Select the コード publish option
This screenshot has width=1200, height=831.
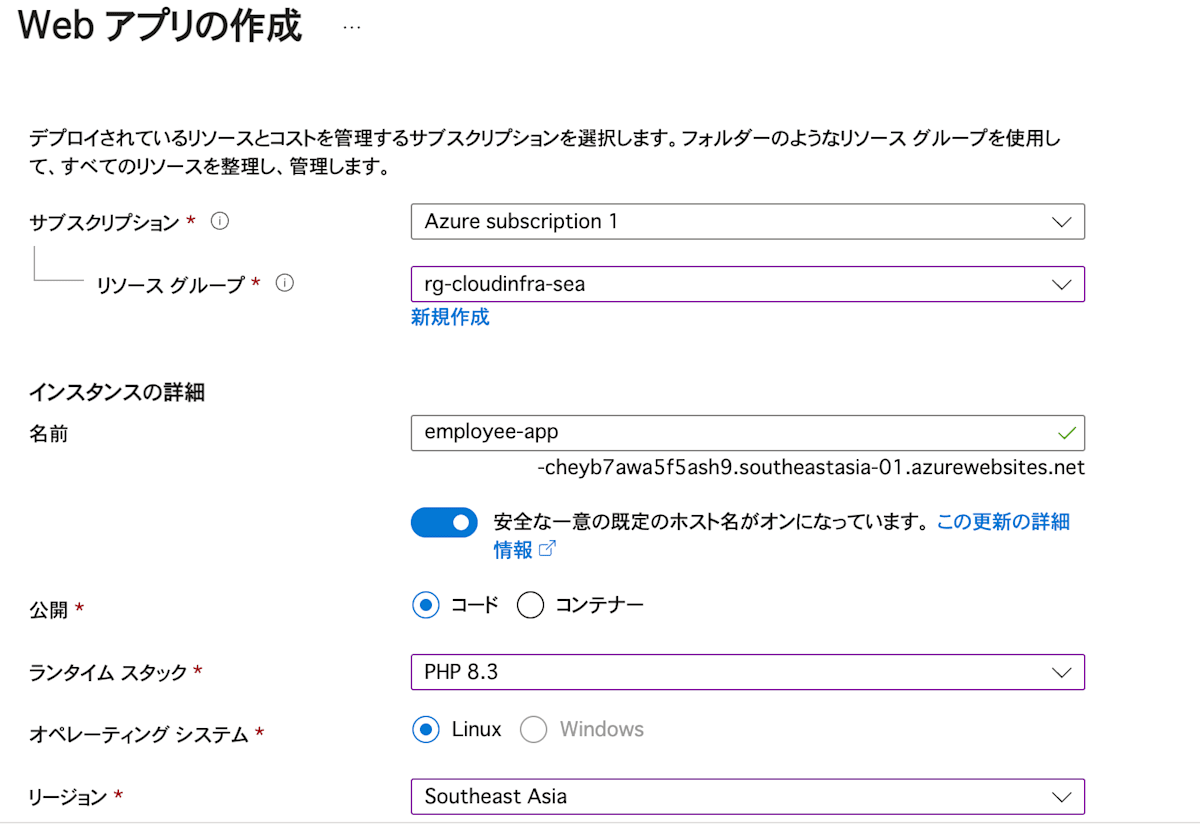[x=426, y=605]
